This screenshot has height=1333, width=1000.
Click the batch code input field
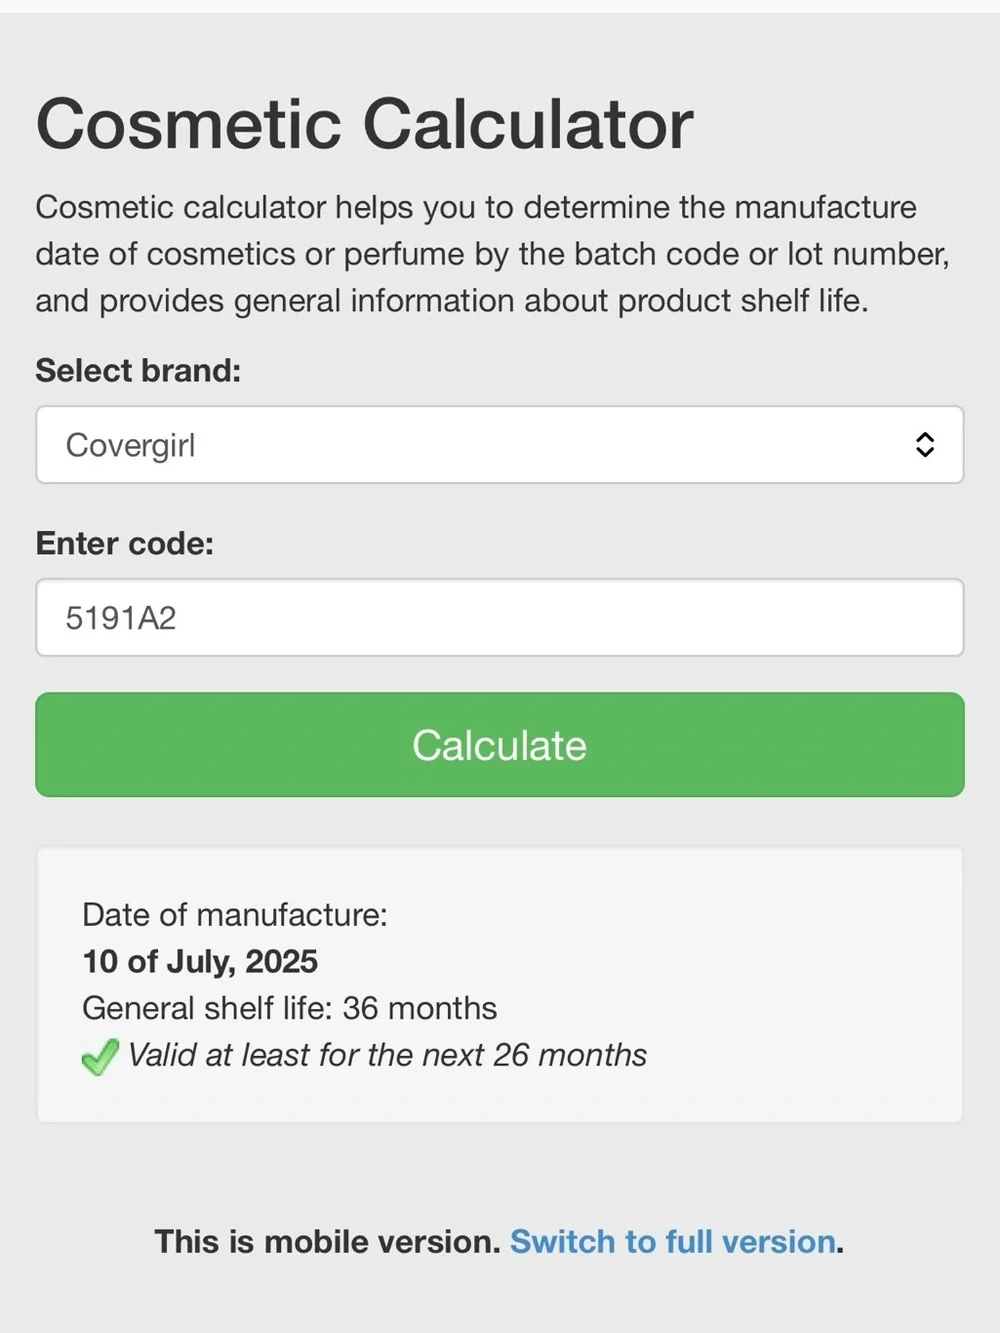point(499,618)
